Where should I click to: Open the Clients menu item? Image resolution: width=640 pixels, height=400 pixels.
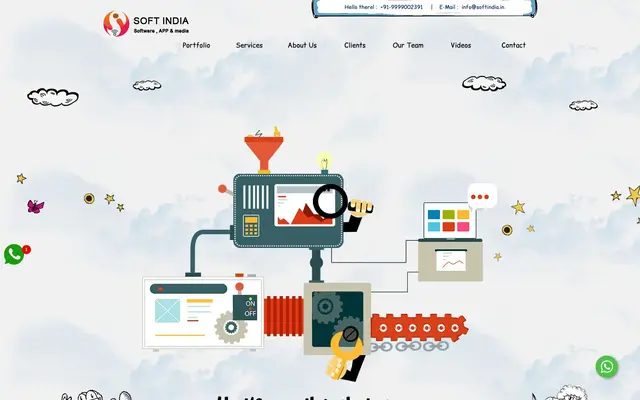point(355,45)
